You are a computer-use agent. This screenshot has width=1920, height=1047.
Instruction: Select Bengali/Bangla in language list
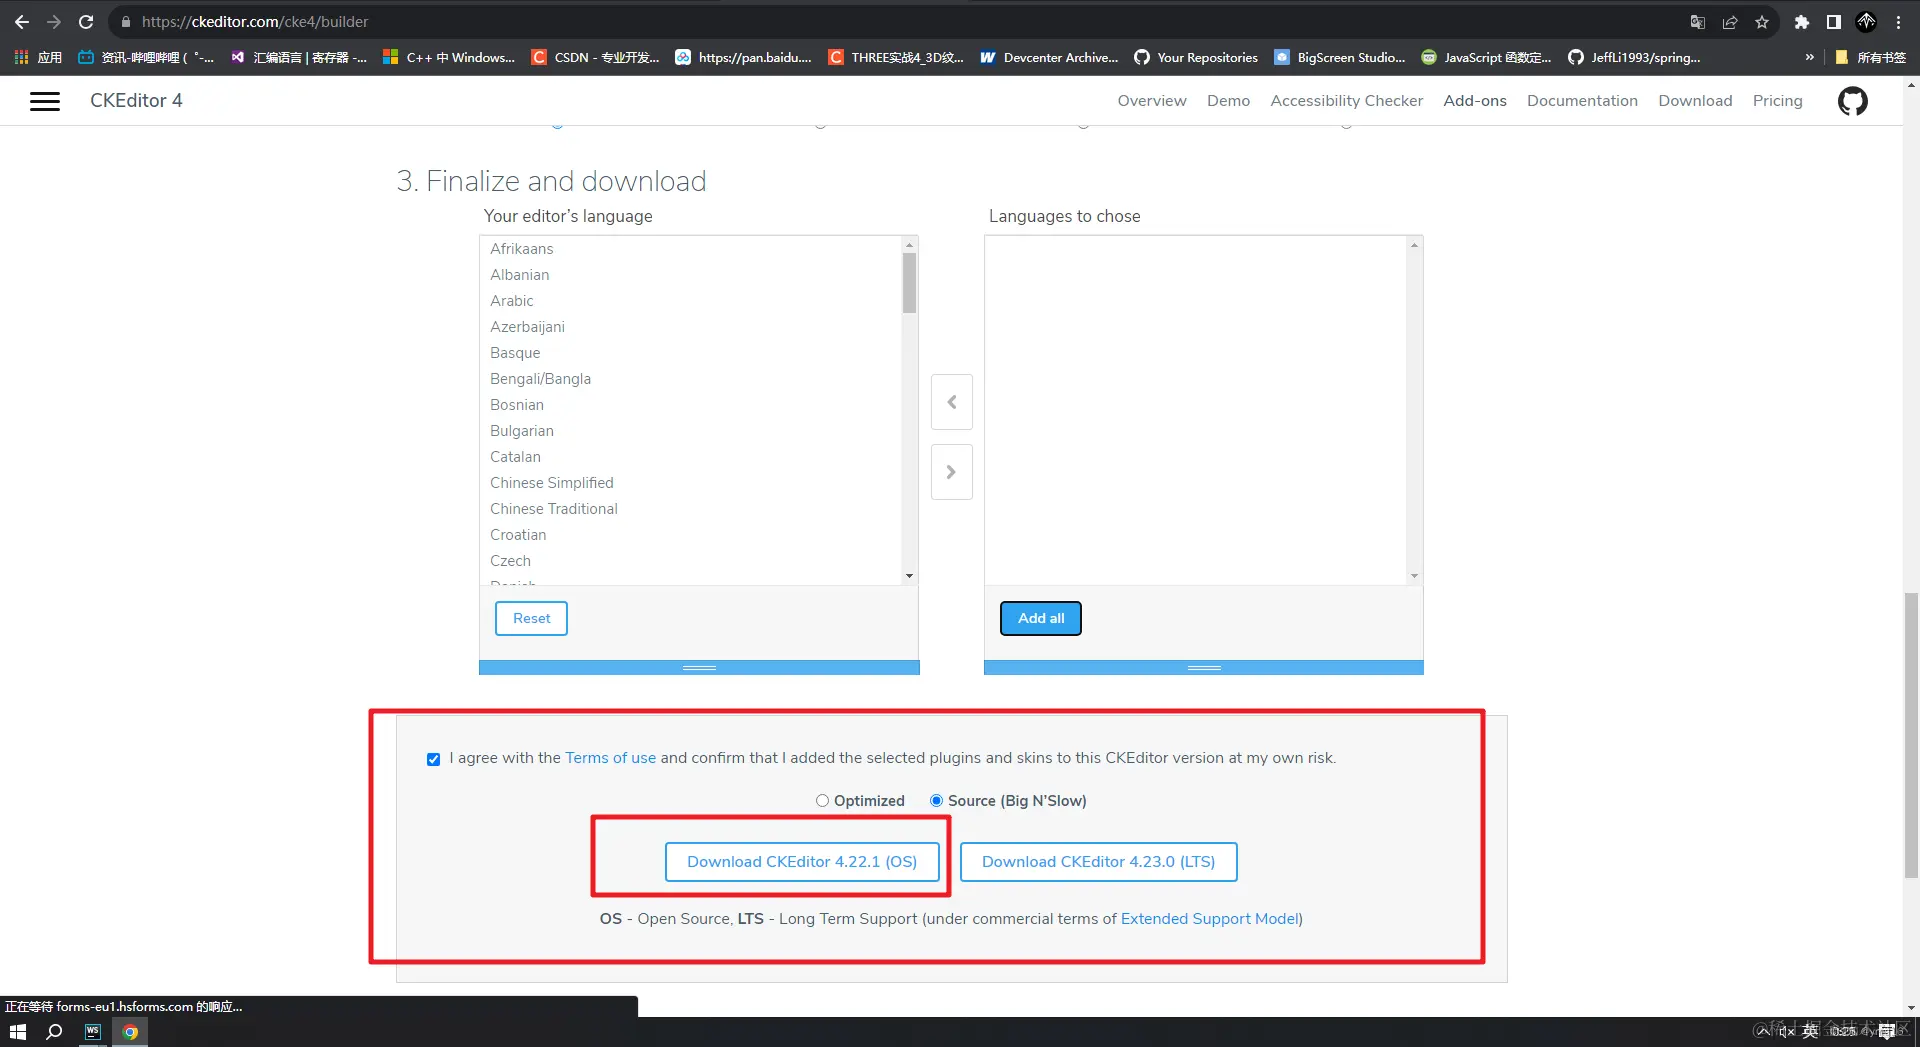[x=541, y=379]
